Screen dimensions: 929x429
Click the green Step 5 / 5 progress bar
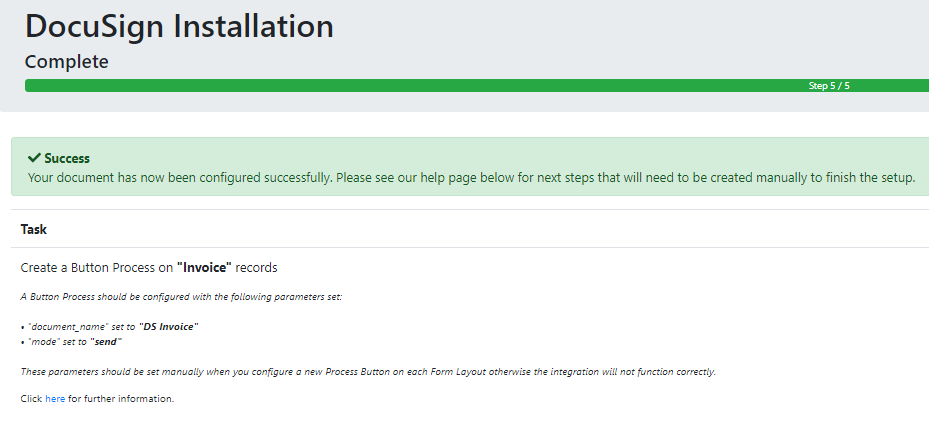[x=477, y=85]
